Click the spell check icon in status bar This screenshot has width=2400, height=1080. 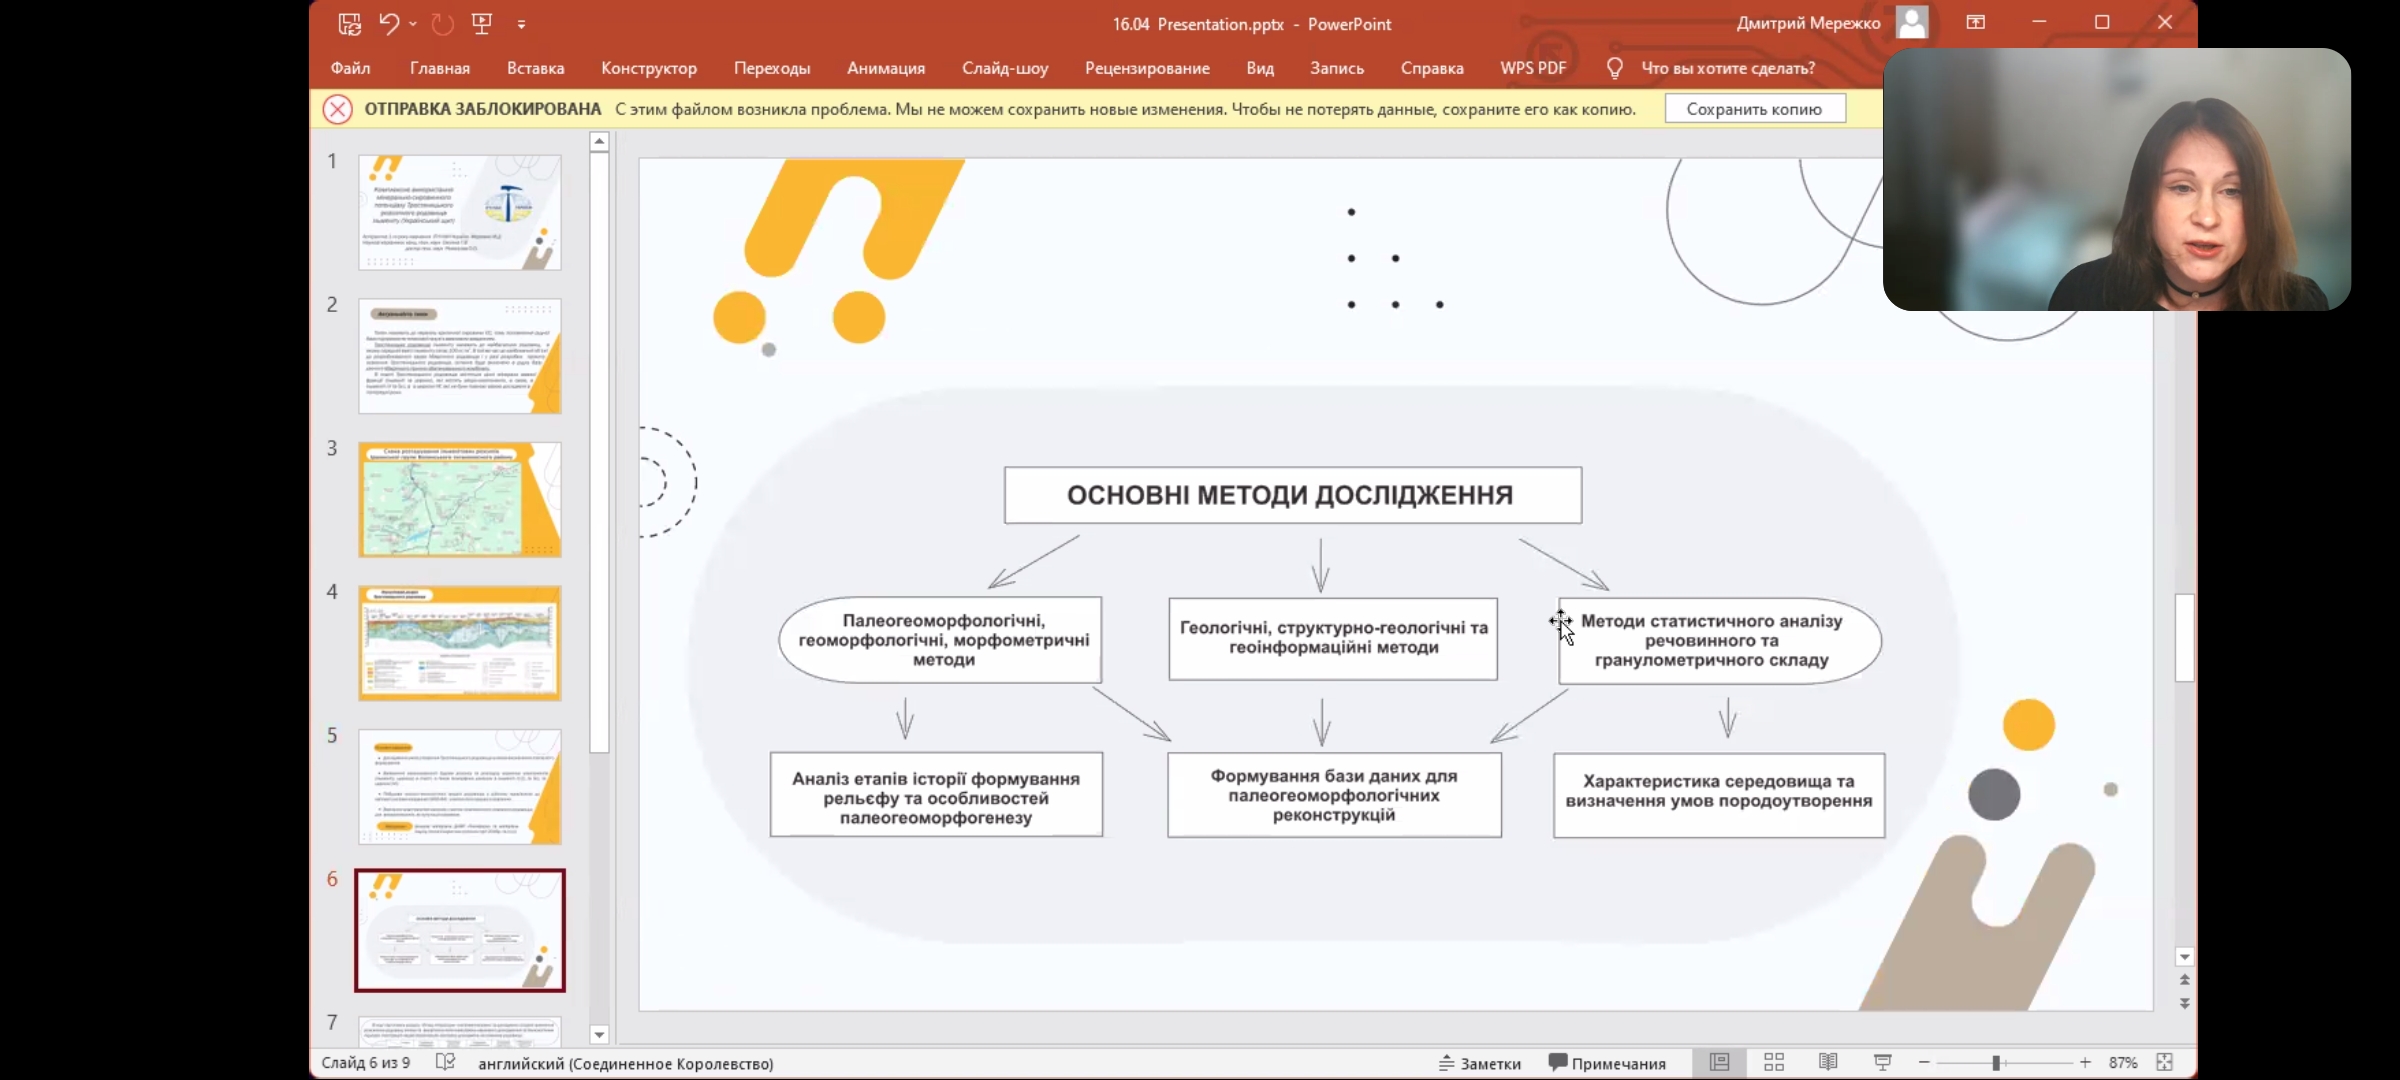(446, 1062)
